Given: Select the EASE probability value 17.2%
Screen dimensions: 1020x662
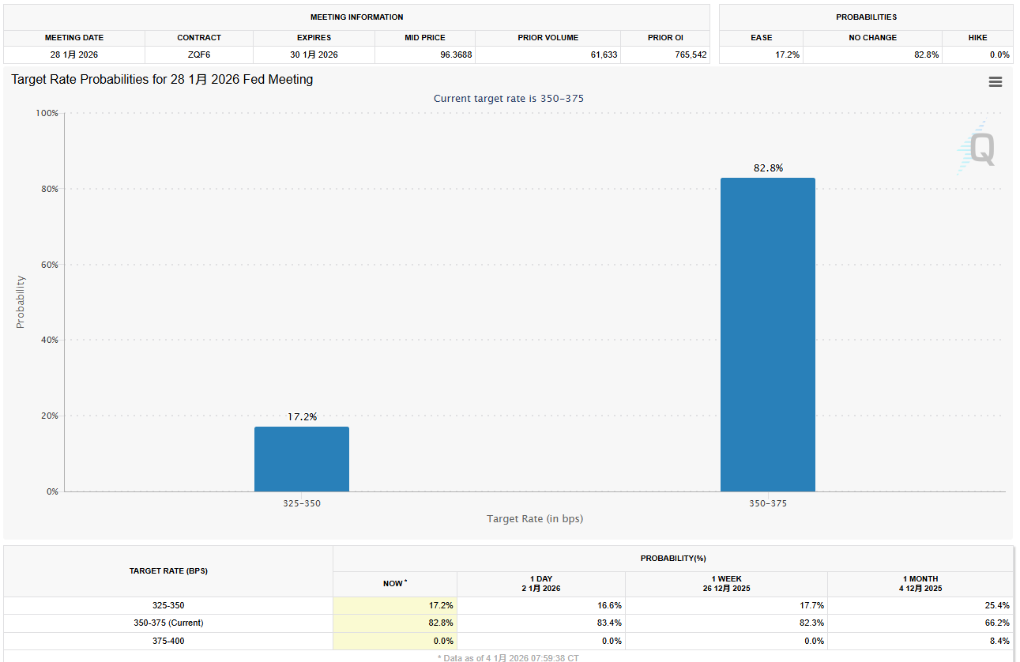Looking at the screenshot, I should pos(787,54).
